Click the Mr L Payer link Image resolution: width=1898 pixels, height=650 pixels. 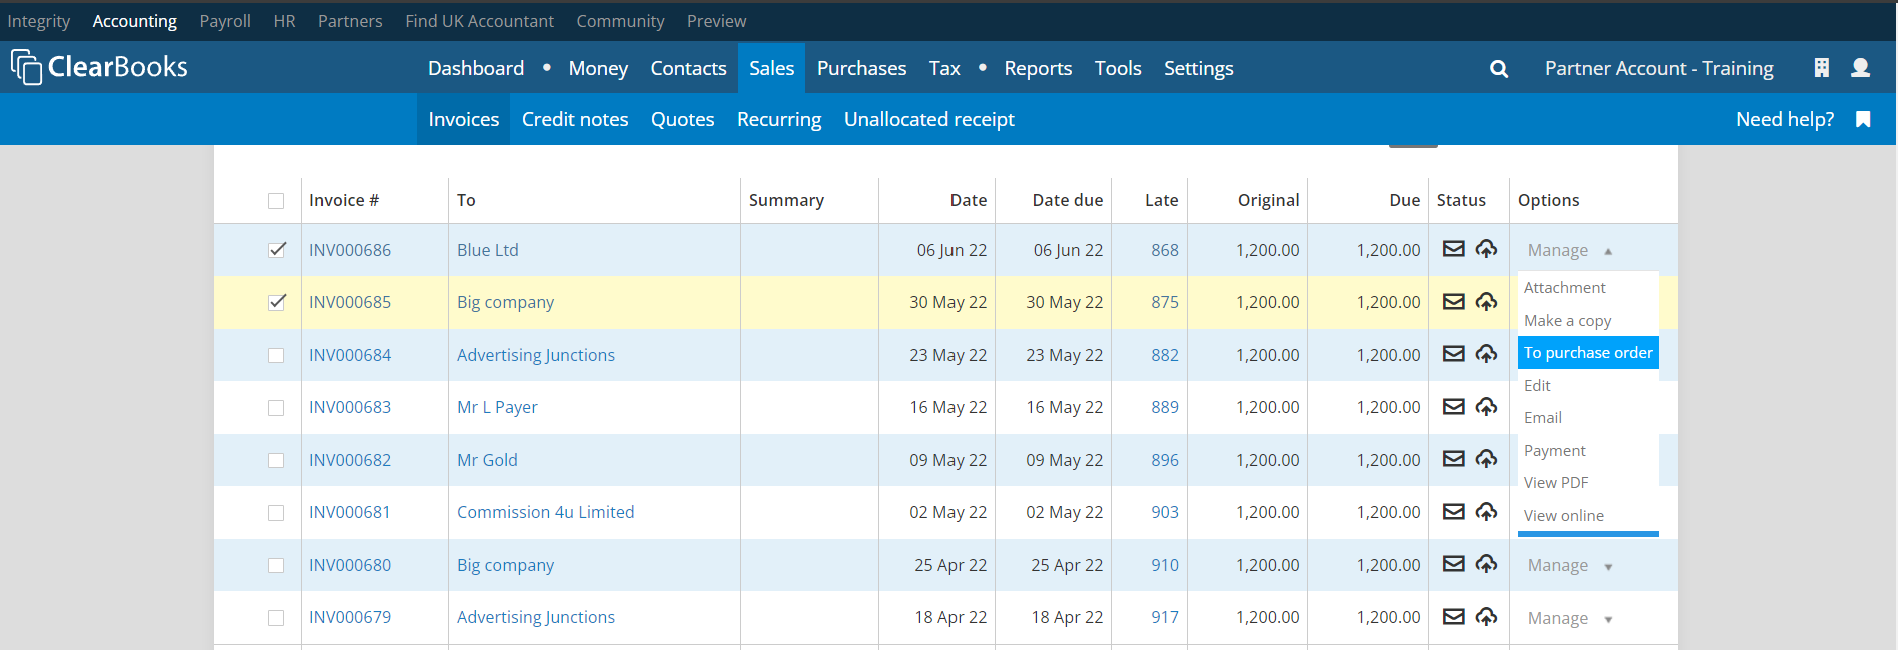497,407
